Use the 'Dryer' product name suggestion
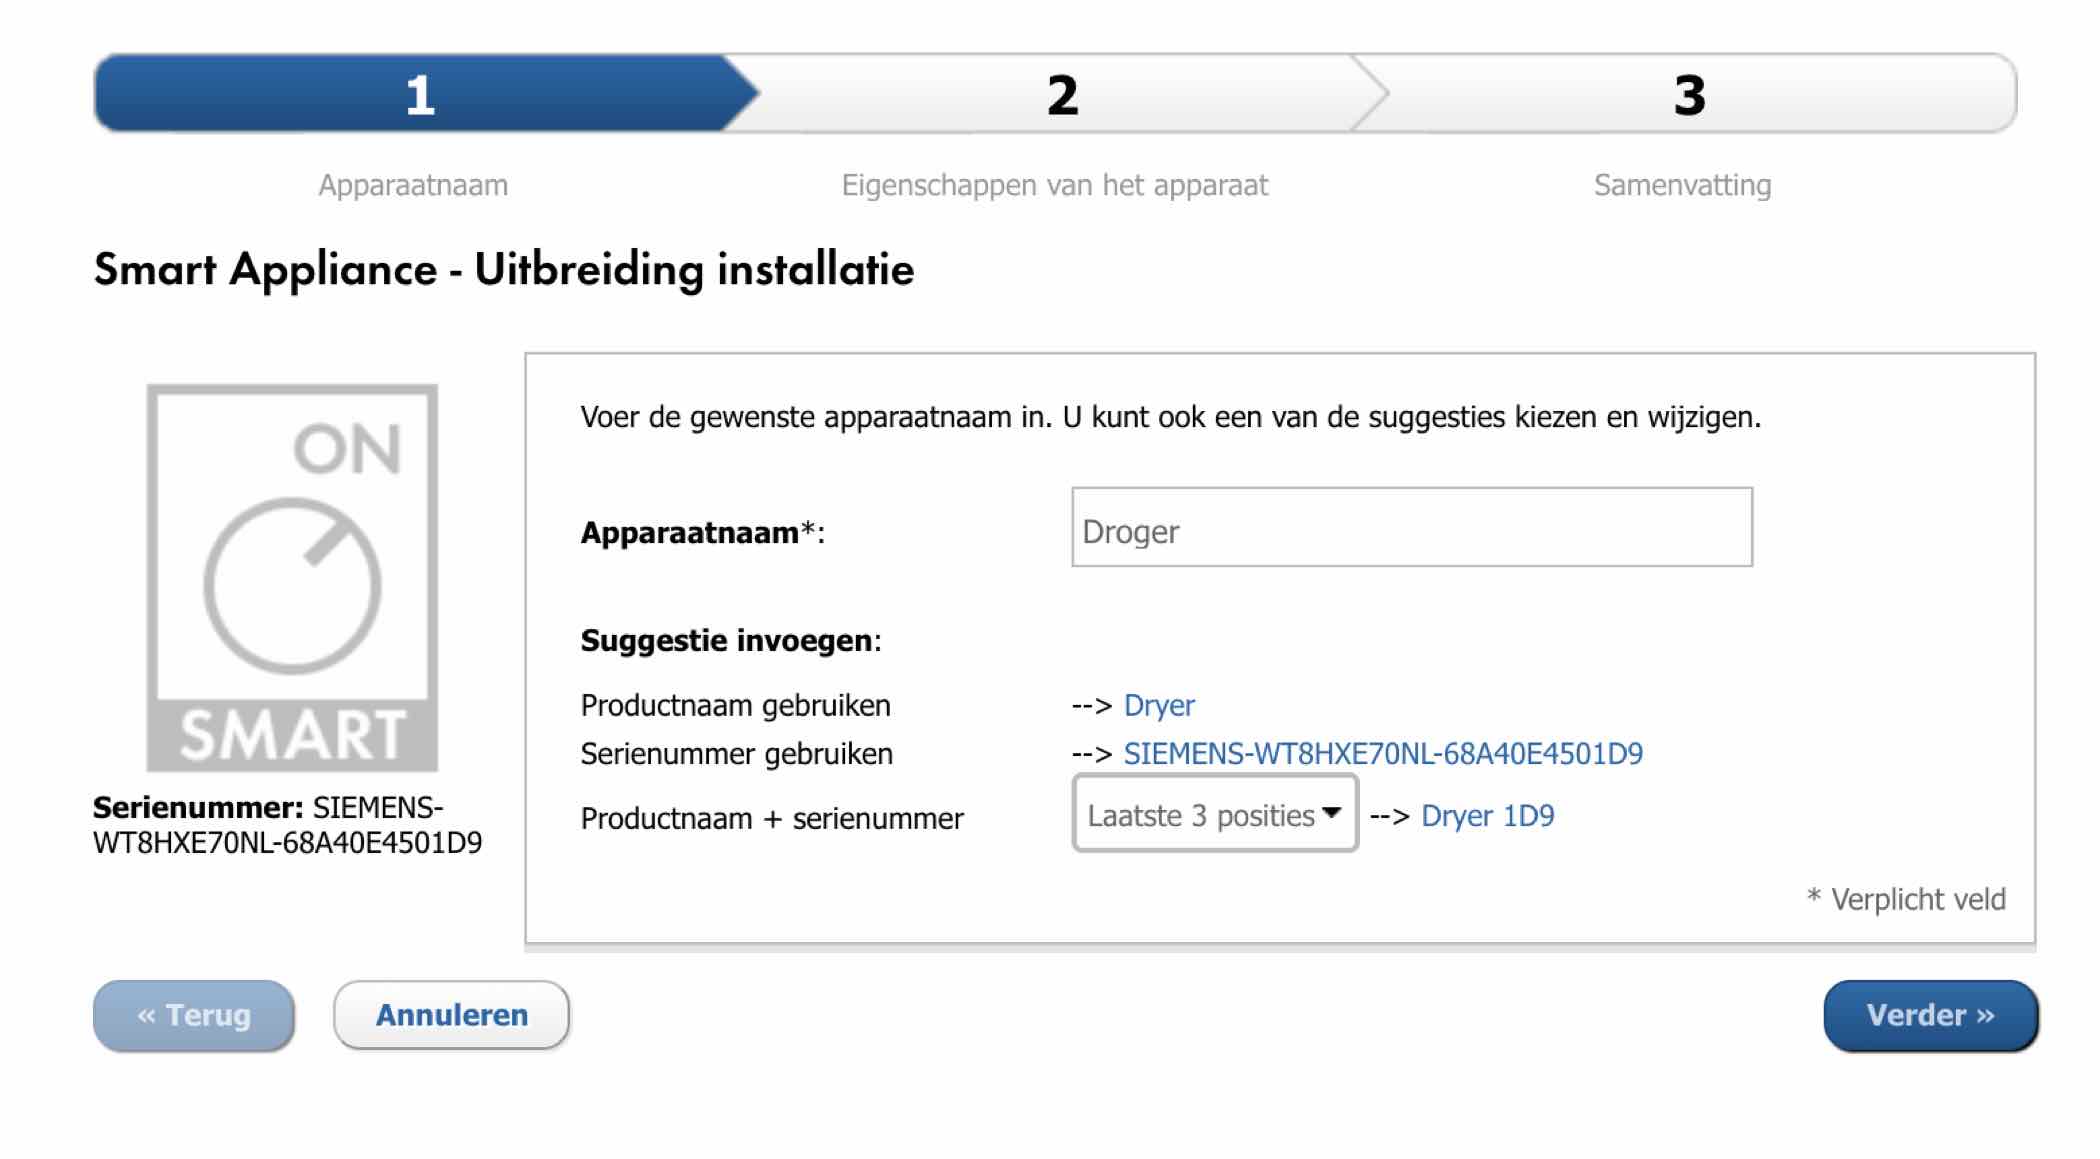Viewport: 2100px width, 1159px height. point(1159,705)
